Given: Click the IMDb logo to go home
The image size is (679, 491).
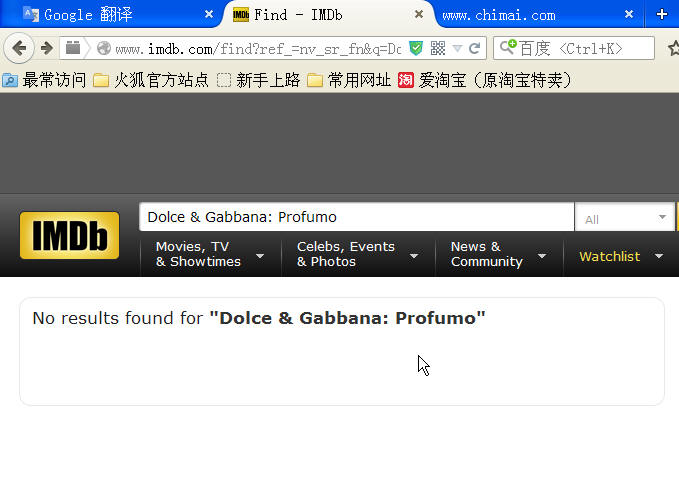Looking at the screenshot, I should click(x=69, y=235).
